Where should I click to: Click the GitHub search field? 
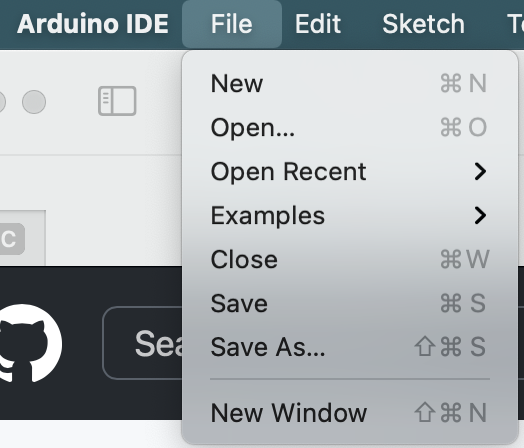[144, 343]
